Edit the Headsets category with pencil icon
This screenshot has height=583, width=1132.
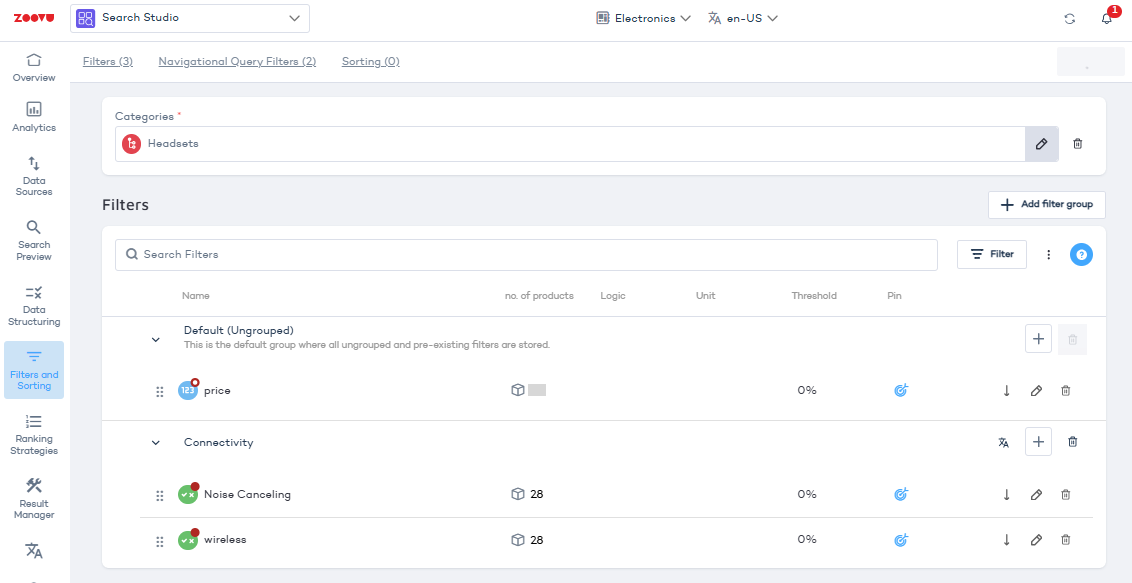(x=1041, y=144)
